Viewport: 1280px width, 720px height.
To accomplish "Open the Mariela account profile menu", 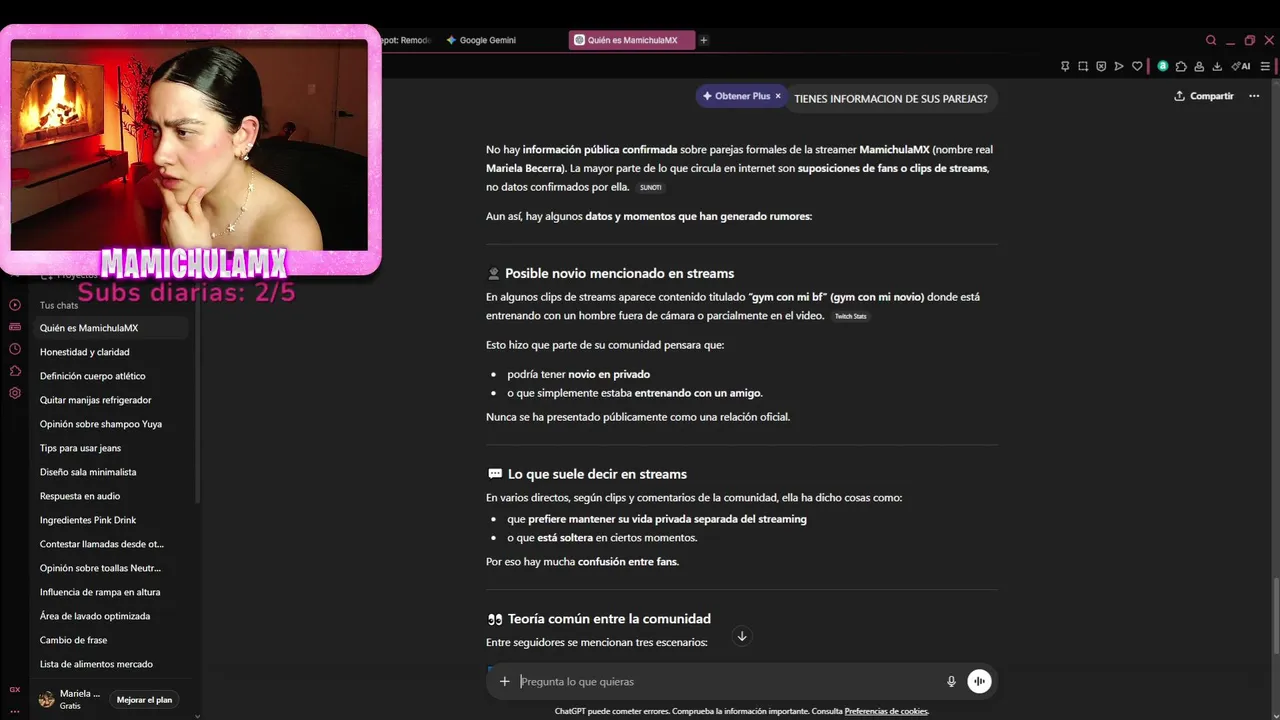I will [x=70, y=699].
